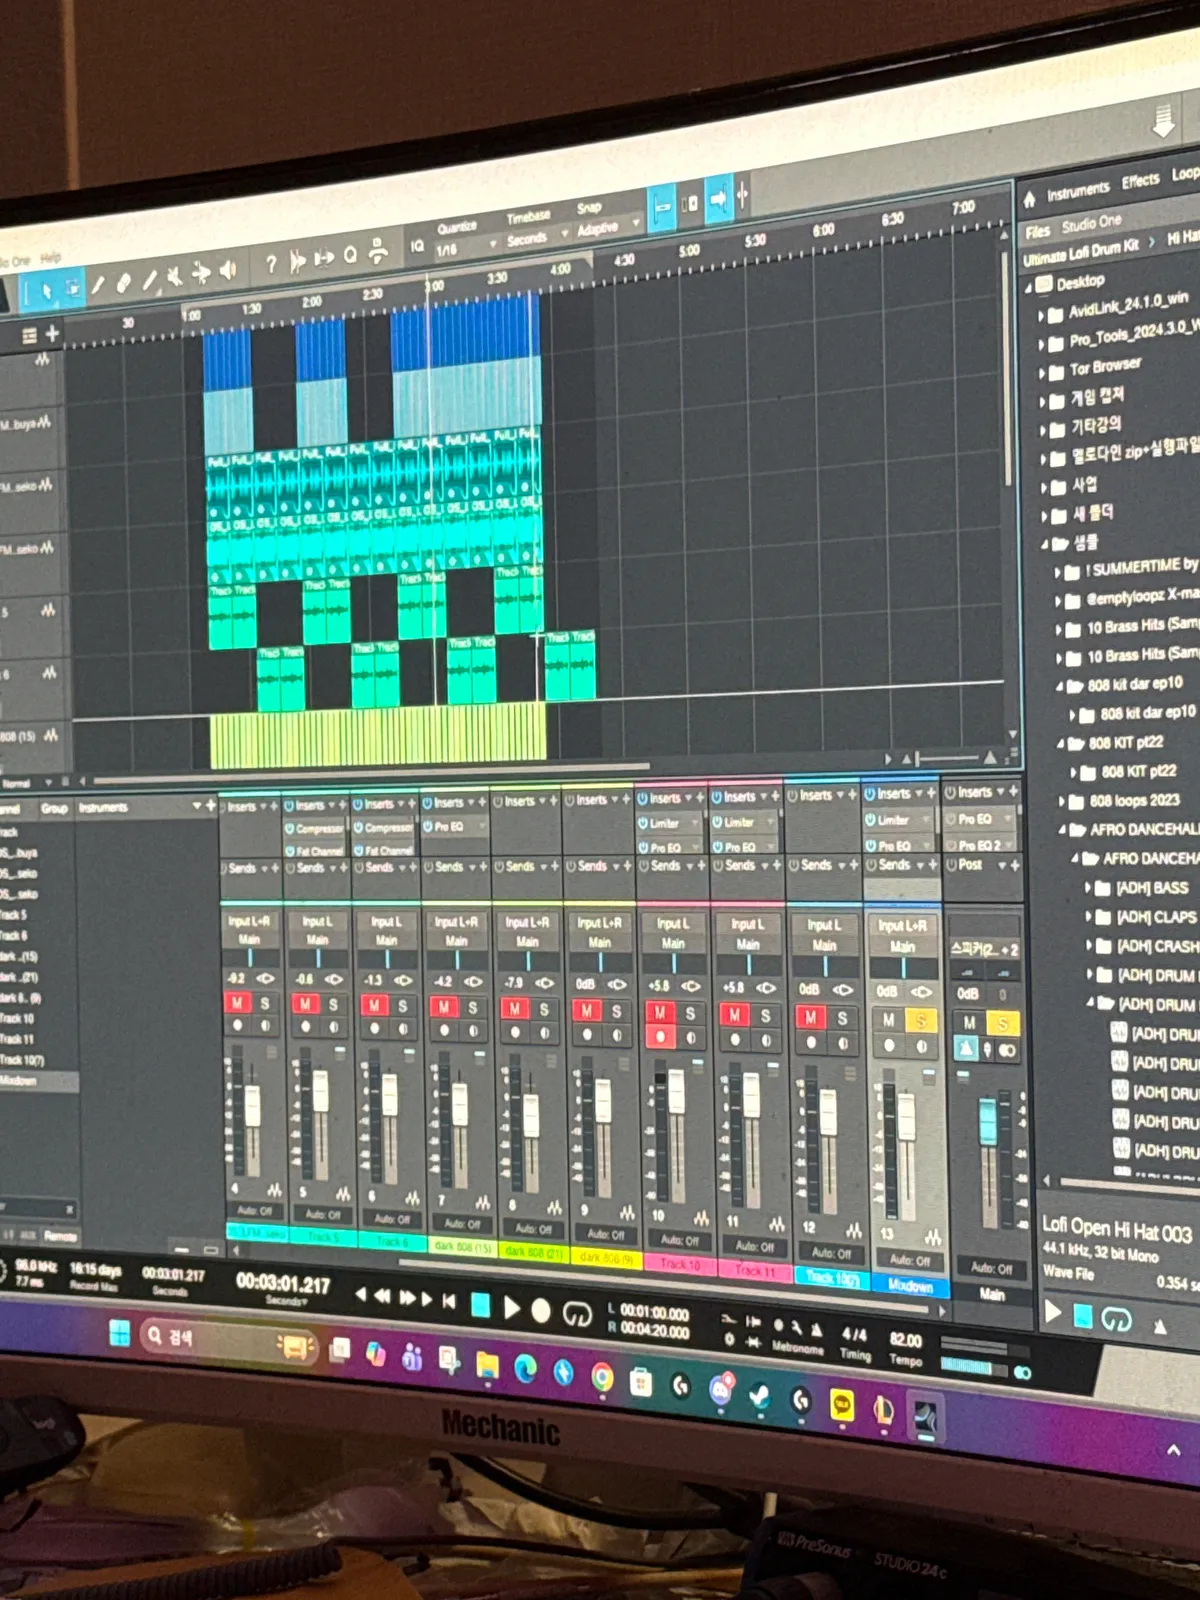This screenshot has height=1600, width=1200.
Task: Open the Windows Start menu
Action: coord(120,1333)
